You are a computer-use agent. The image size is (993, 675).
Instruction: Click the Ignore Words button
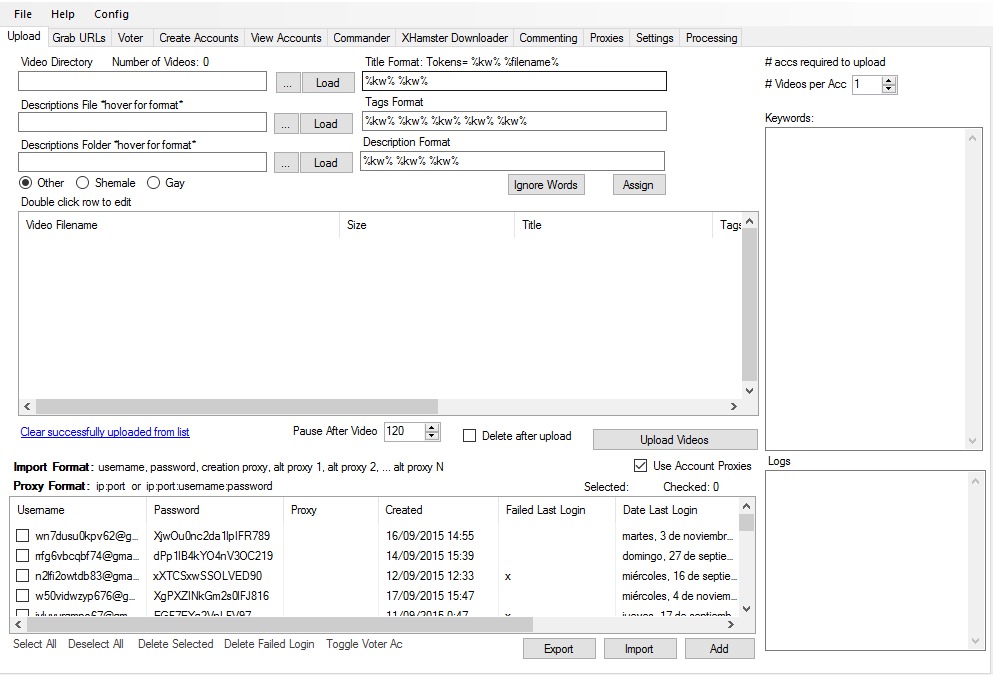pos(546,185)
